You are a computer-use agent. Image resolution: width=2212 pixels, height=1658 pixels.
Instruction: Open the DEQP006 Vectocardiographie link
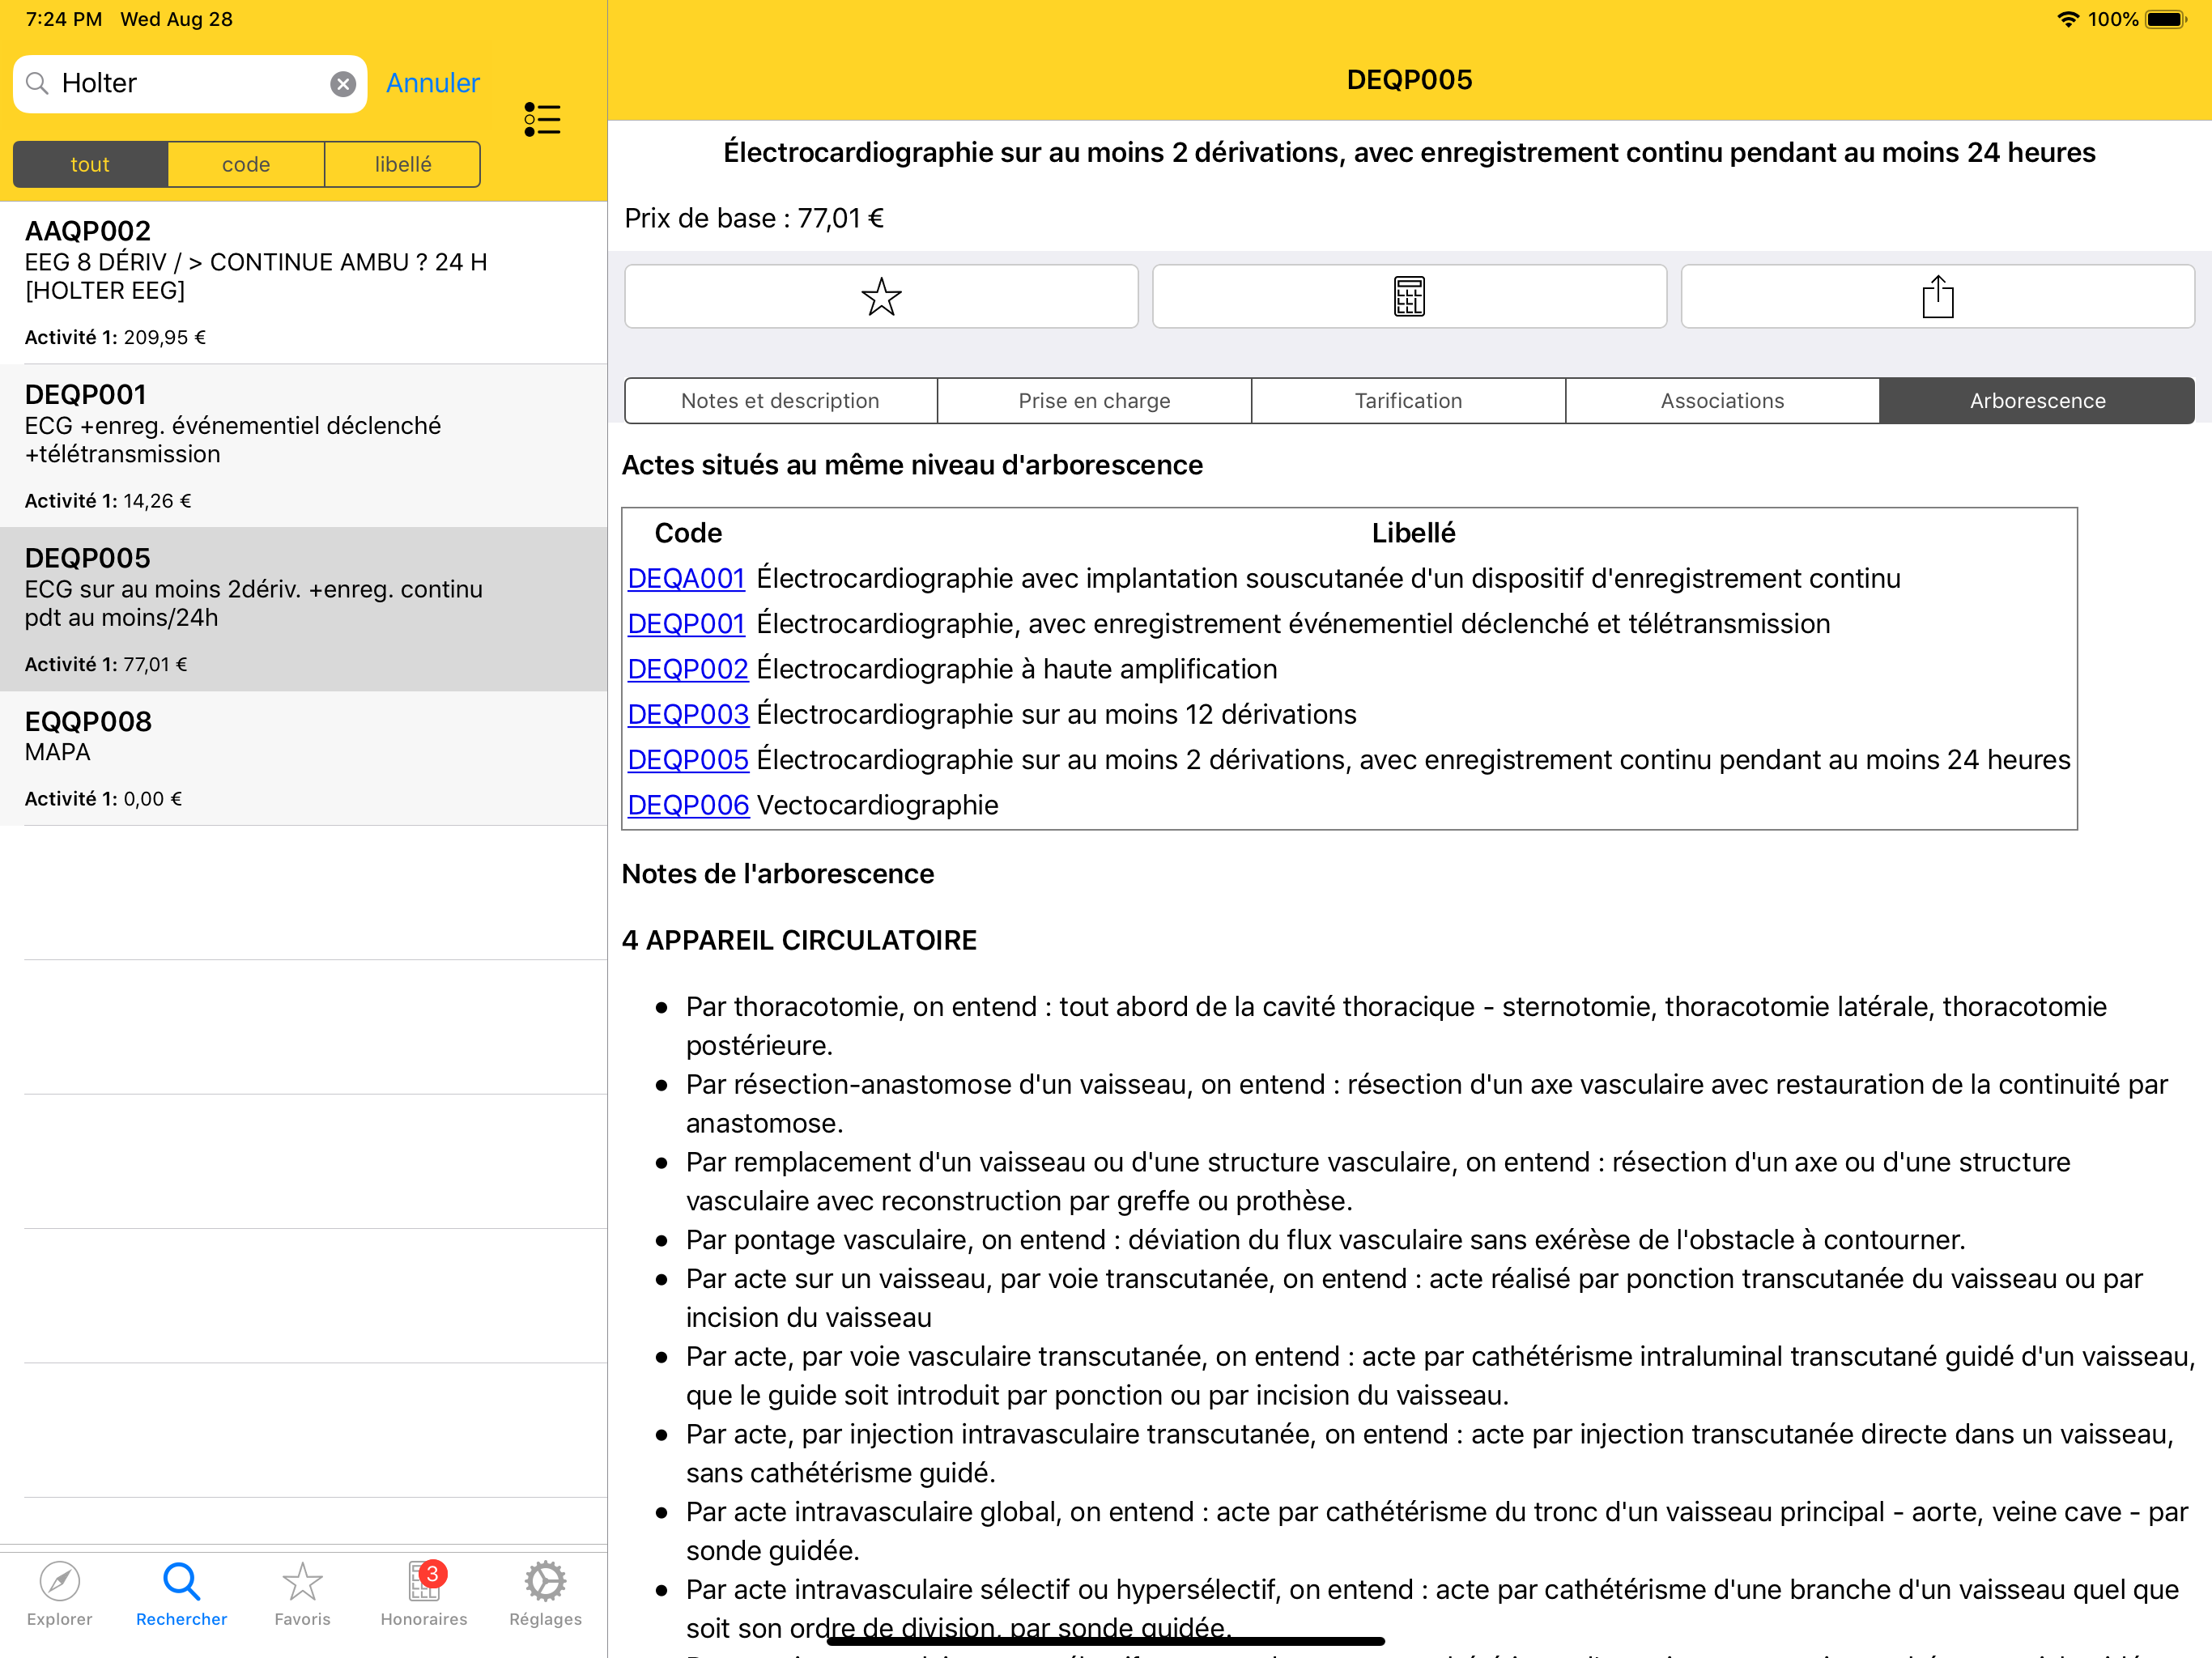(x=688, y=806)
